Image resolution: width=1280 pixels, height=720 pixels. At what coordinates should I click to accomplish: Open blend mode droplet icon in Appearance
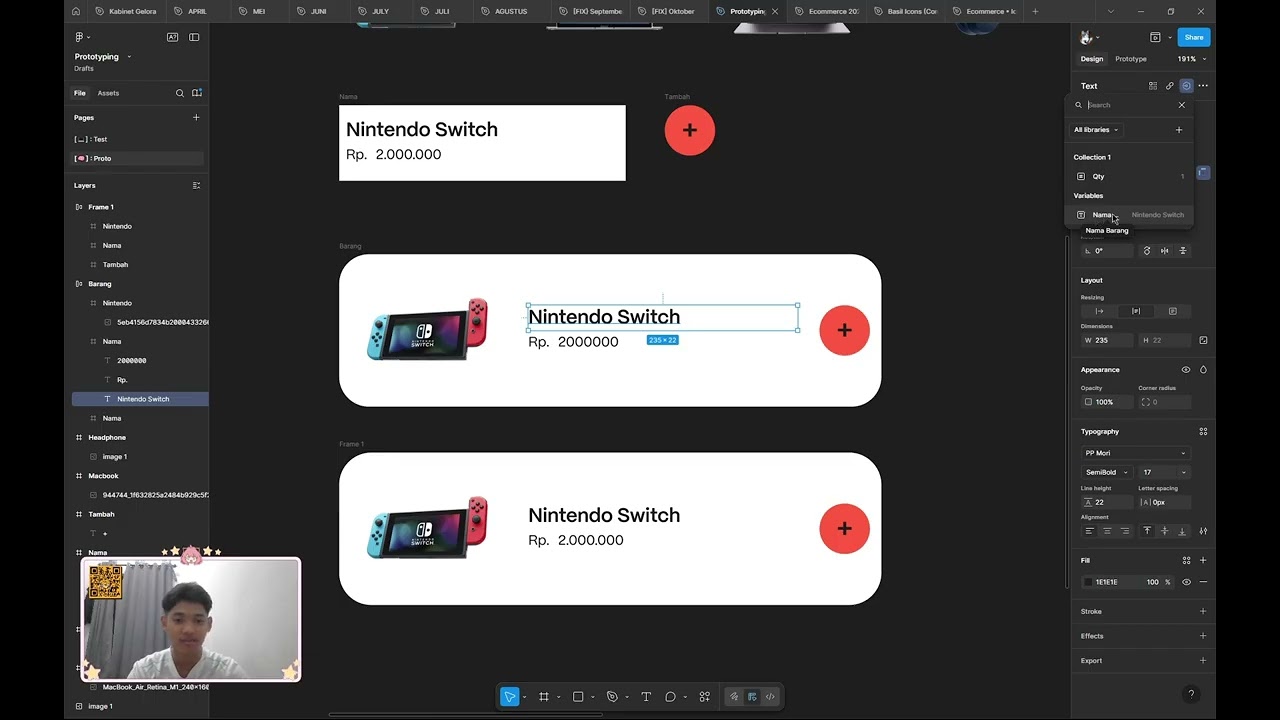pyautogui.click(x=1203, y=370)
